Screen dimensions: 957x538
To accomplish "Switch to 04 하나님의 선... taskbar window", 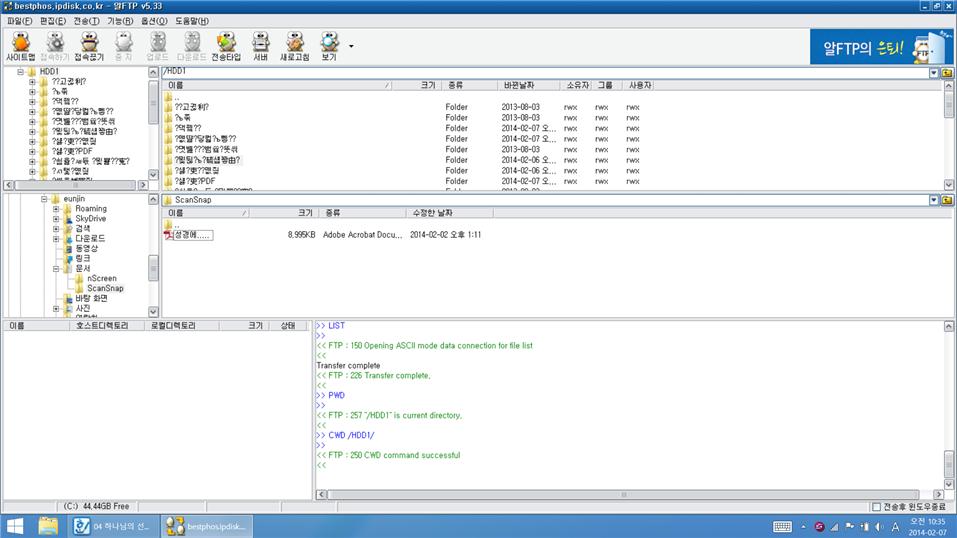I will 113,526.
